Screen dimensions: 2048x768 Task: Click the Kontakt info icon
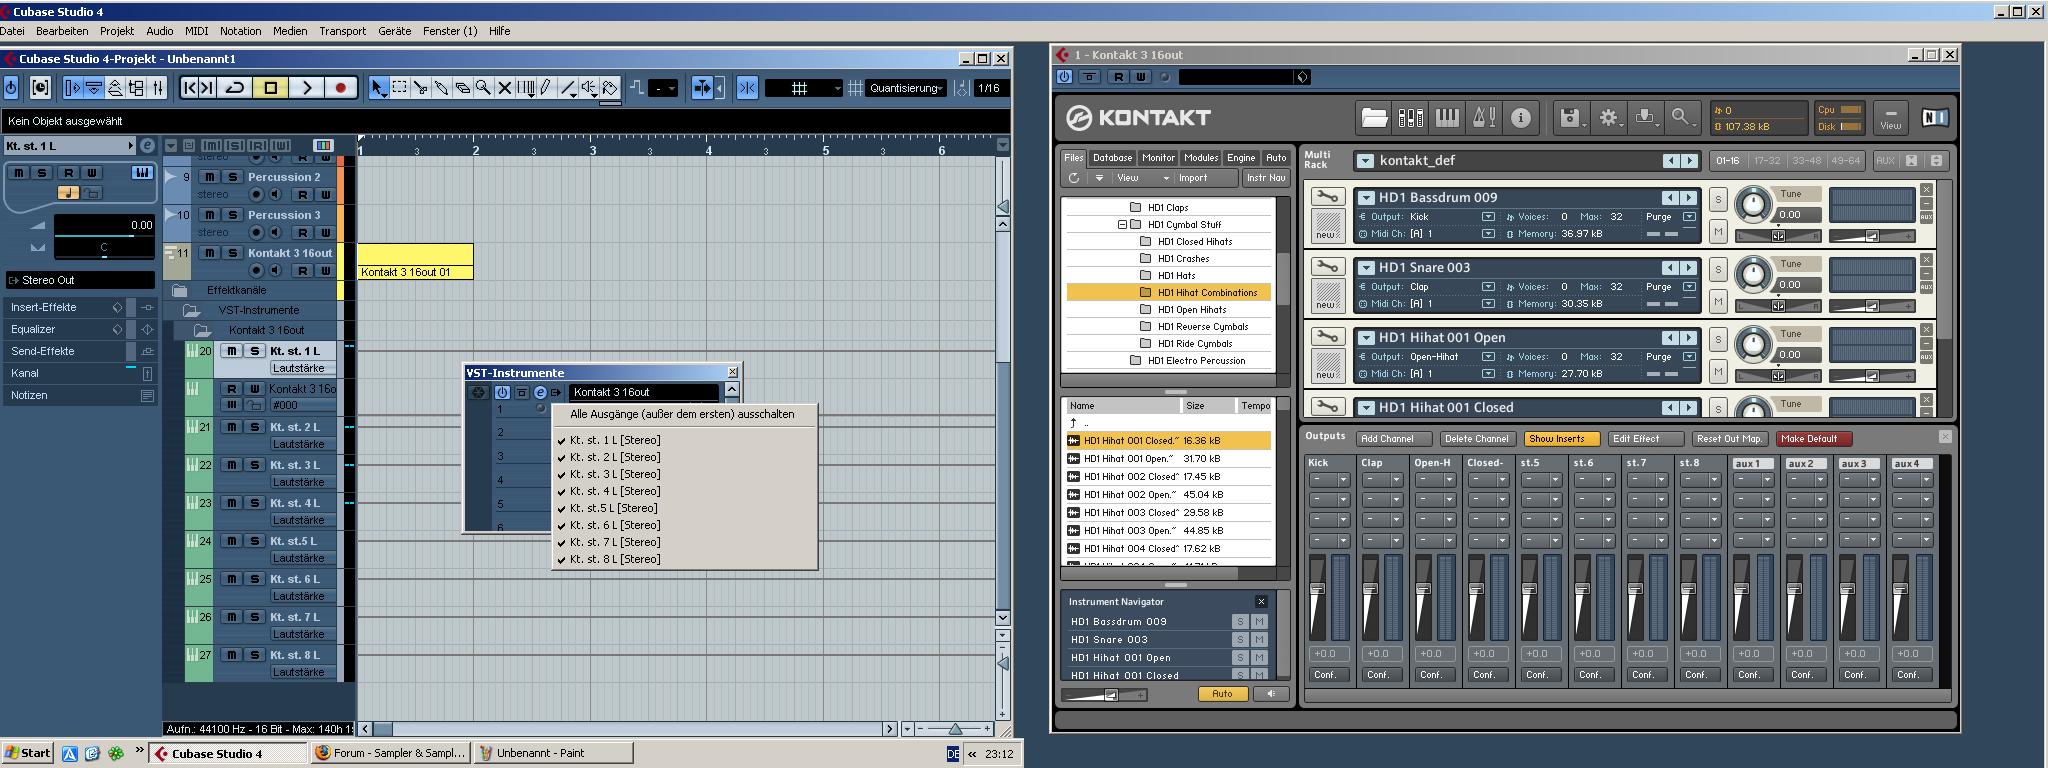(x=1520, y=118)
